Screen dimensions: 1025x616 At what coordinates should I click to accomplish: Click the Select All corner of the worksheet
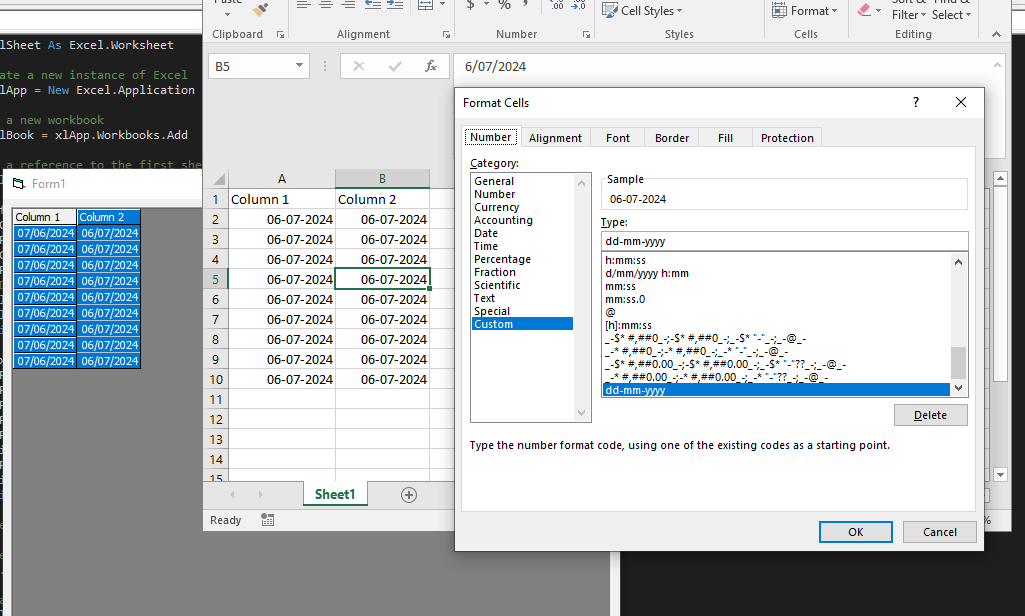point(216,179)
